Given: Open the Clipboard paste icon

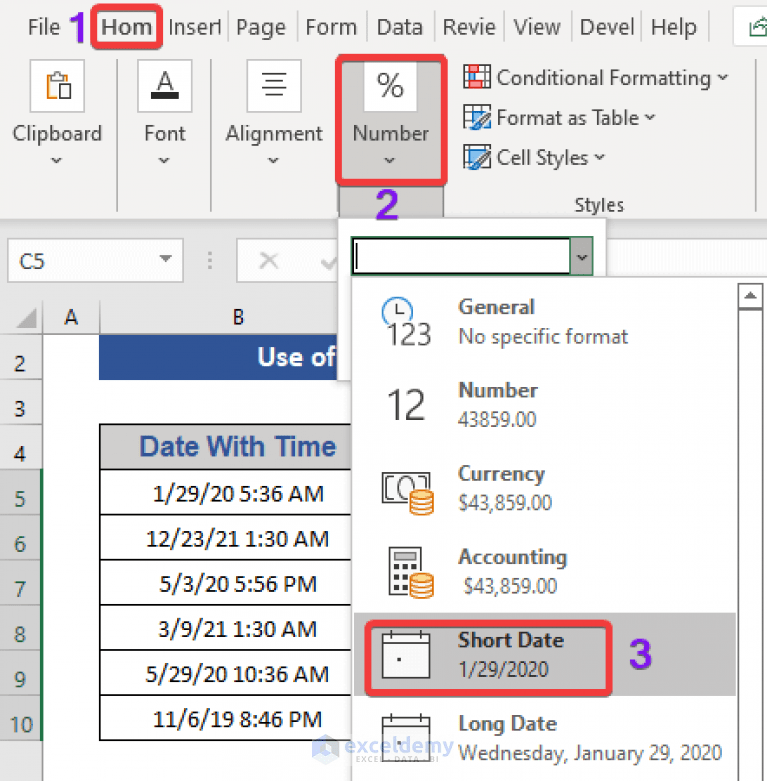Looking at the screenshot, I should click(57, 86).
